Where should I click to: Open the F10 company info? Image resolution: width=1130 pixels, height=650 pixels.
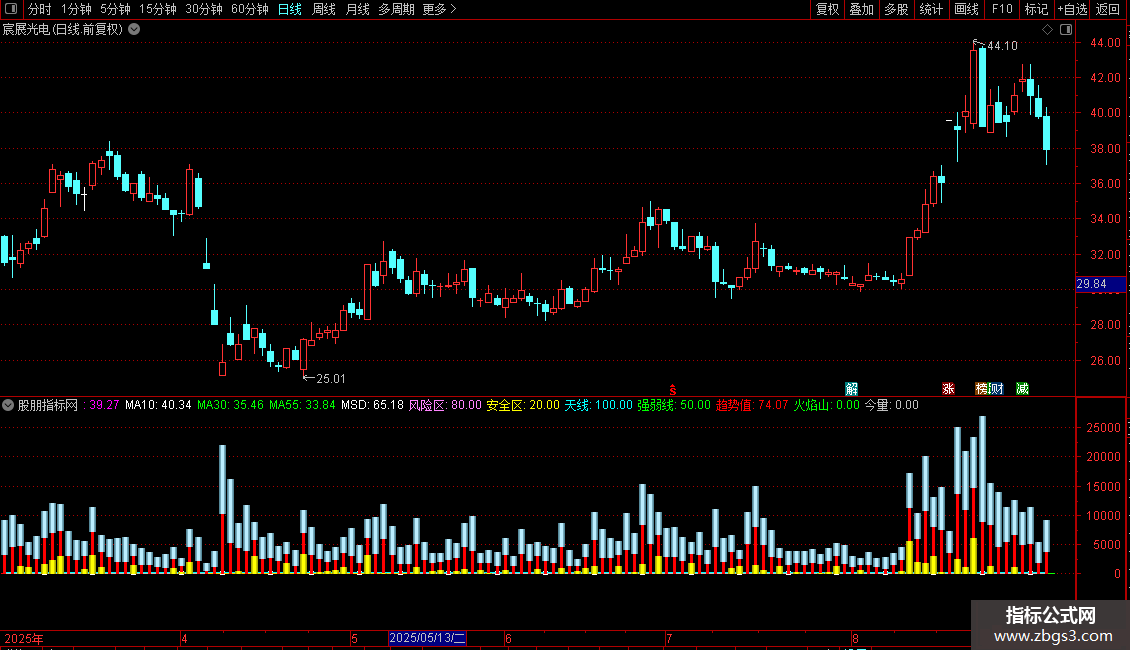pos(1002,9)
